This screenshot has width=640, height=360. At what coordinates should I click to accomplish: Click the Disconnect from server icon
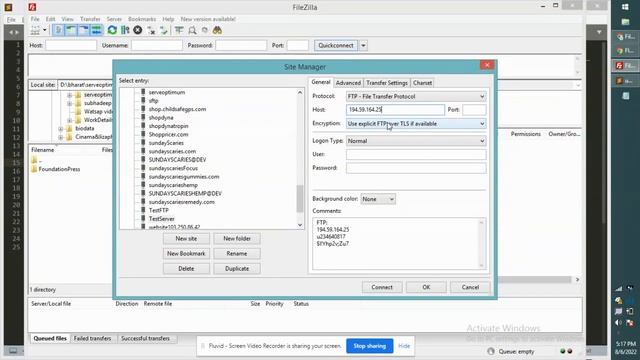[x=151, y=30]
